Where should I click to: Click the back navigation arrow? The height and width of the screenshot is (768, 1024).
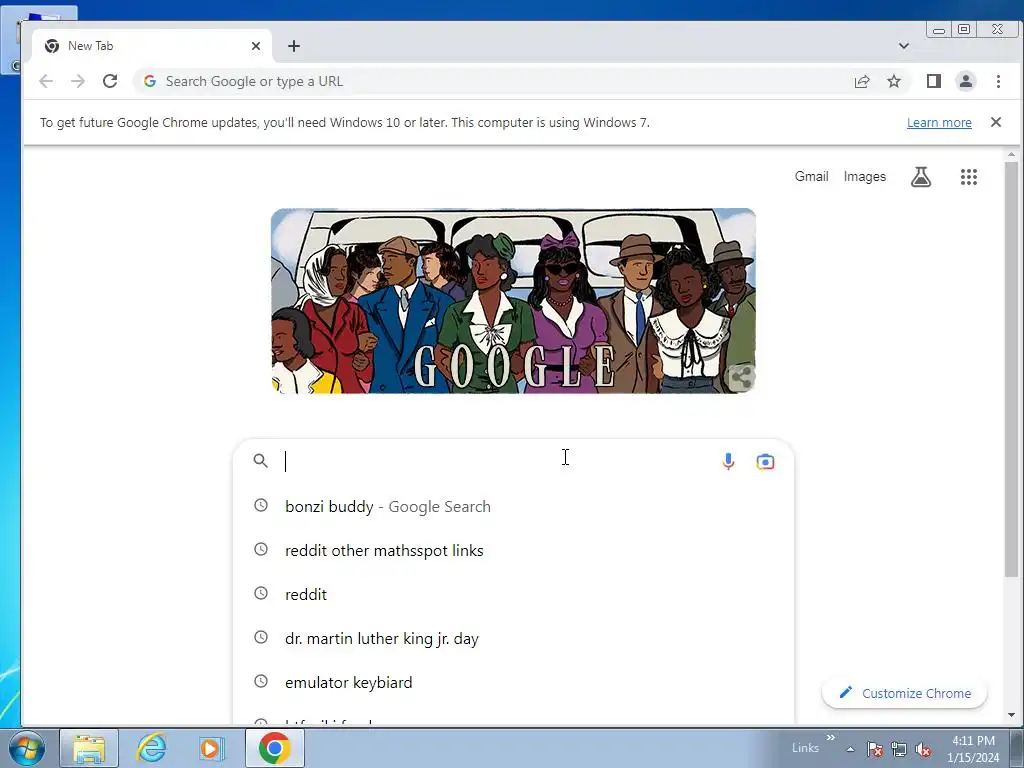pyautogui.click(x=46, y=81)
